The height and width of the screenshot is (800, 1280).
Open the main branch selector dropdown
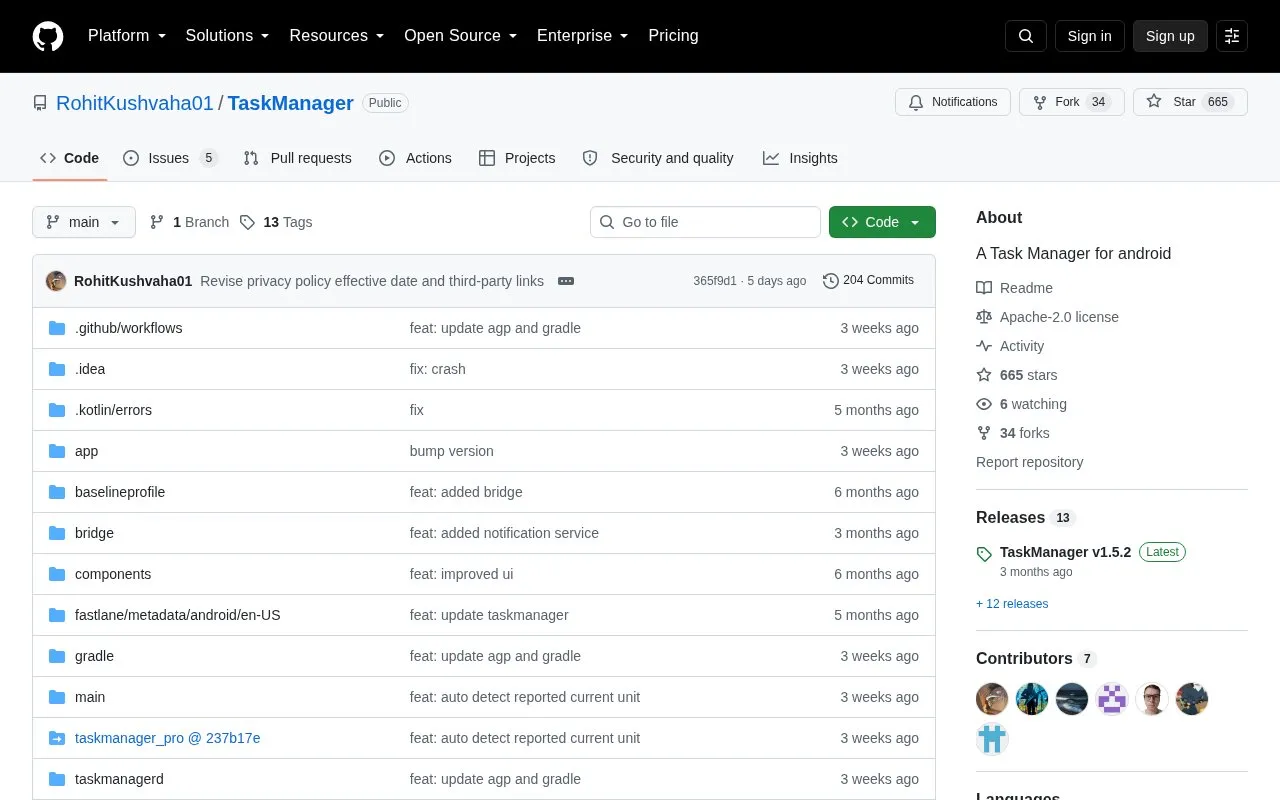pos(84,222)
